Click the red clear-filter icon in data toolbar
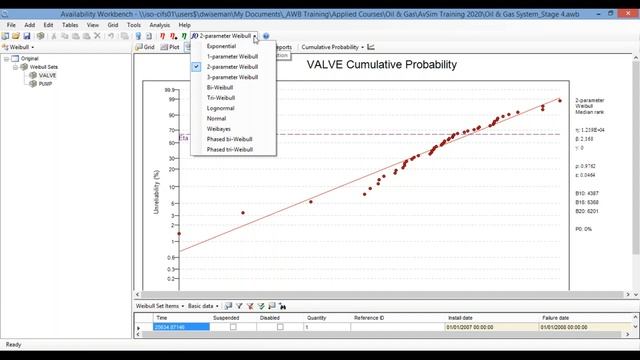Viewport: 640px width, 360px height. point(250,306)
